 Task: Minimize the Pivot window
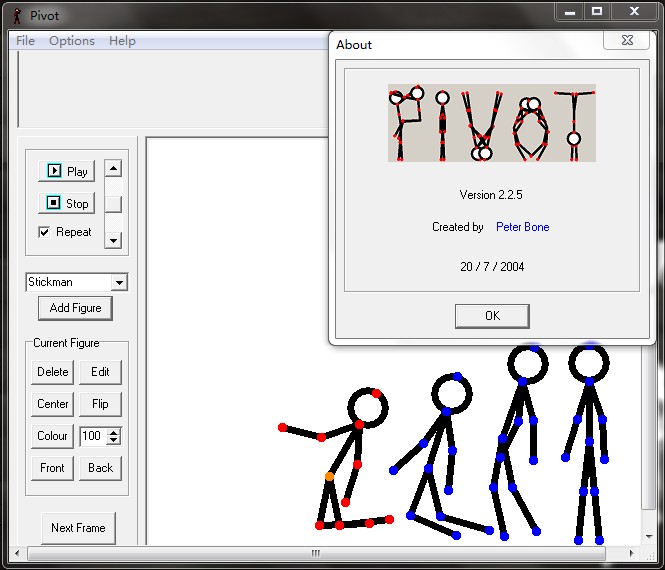coord(570,11)
